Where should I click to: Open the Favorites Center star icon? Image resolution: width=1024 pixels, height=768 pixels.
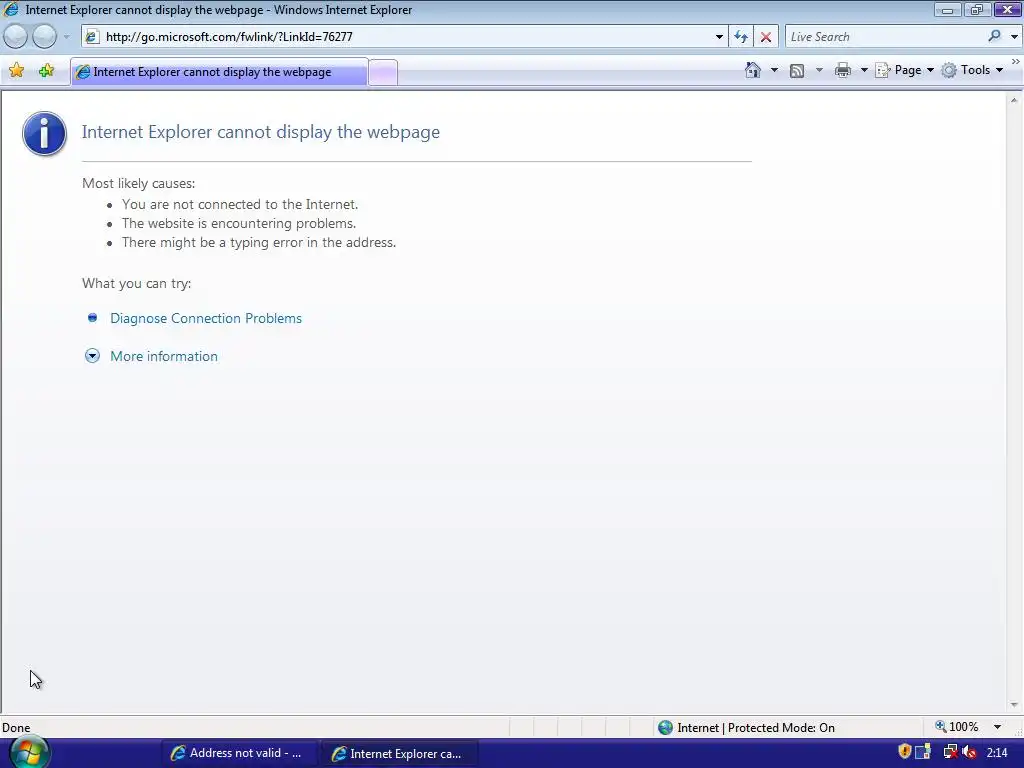point(17,70)
